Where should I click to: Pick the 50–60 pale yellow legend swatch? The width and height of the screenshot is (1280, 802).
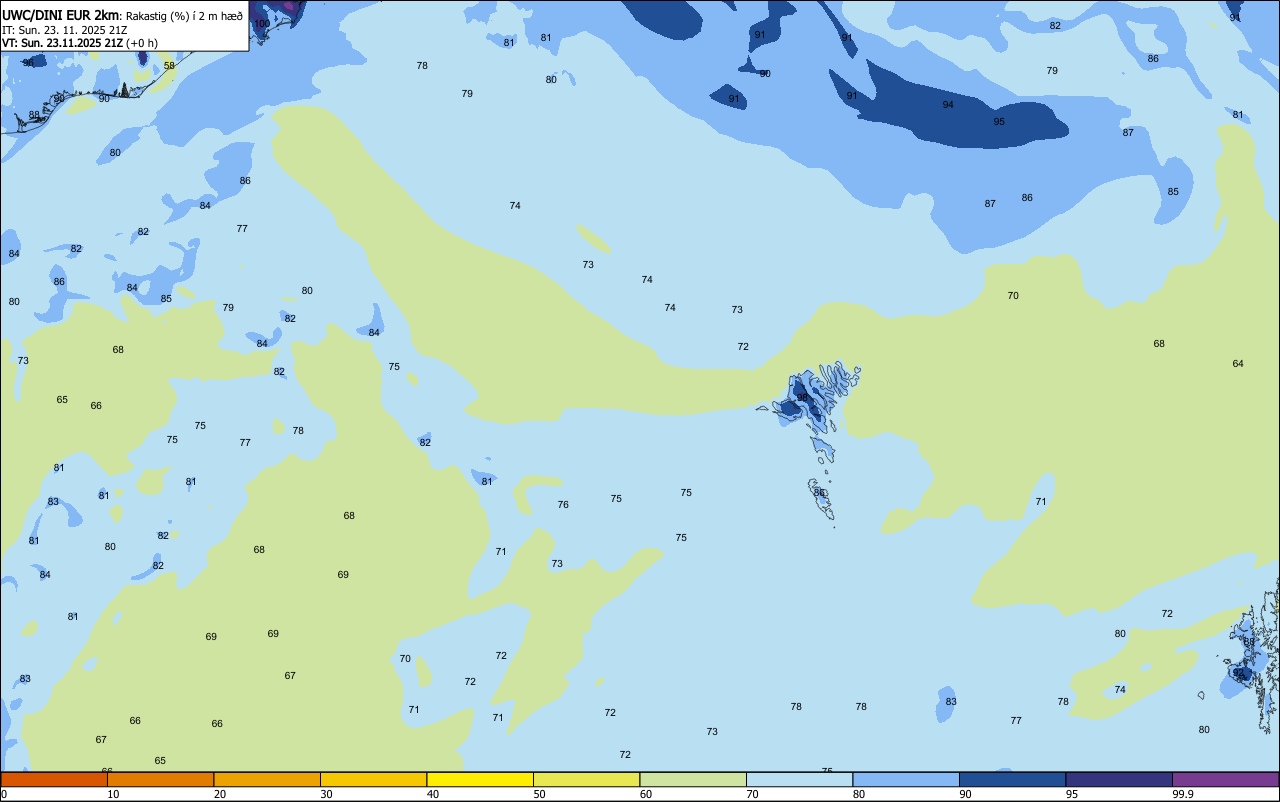586,779
